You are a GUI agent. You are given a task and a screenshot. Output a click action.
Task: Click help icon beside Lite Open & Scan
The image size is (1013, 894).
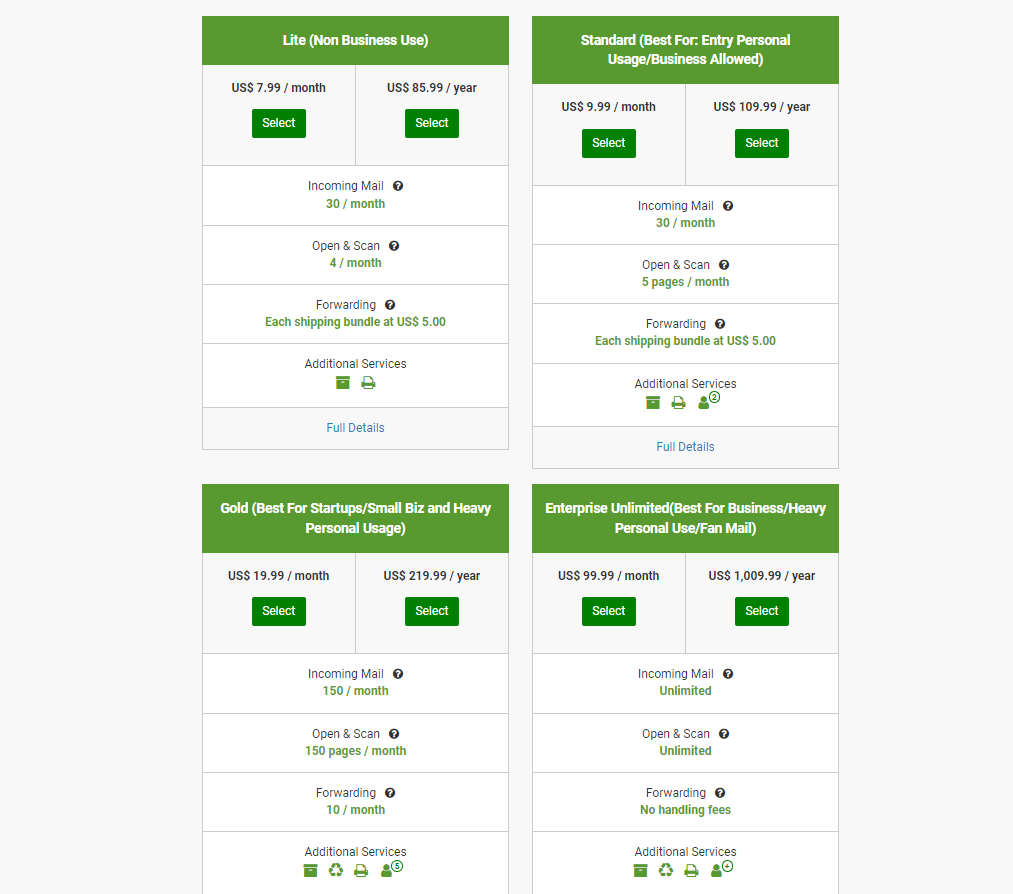click(x=394, y=246)
